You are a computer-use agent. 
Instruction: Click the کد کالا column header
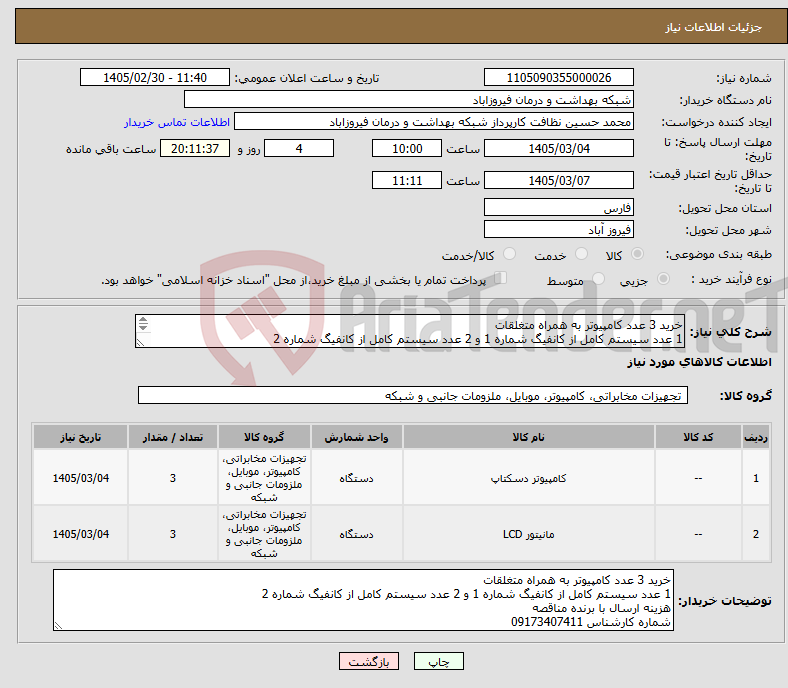click(698, 437)
